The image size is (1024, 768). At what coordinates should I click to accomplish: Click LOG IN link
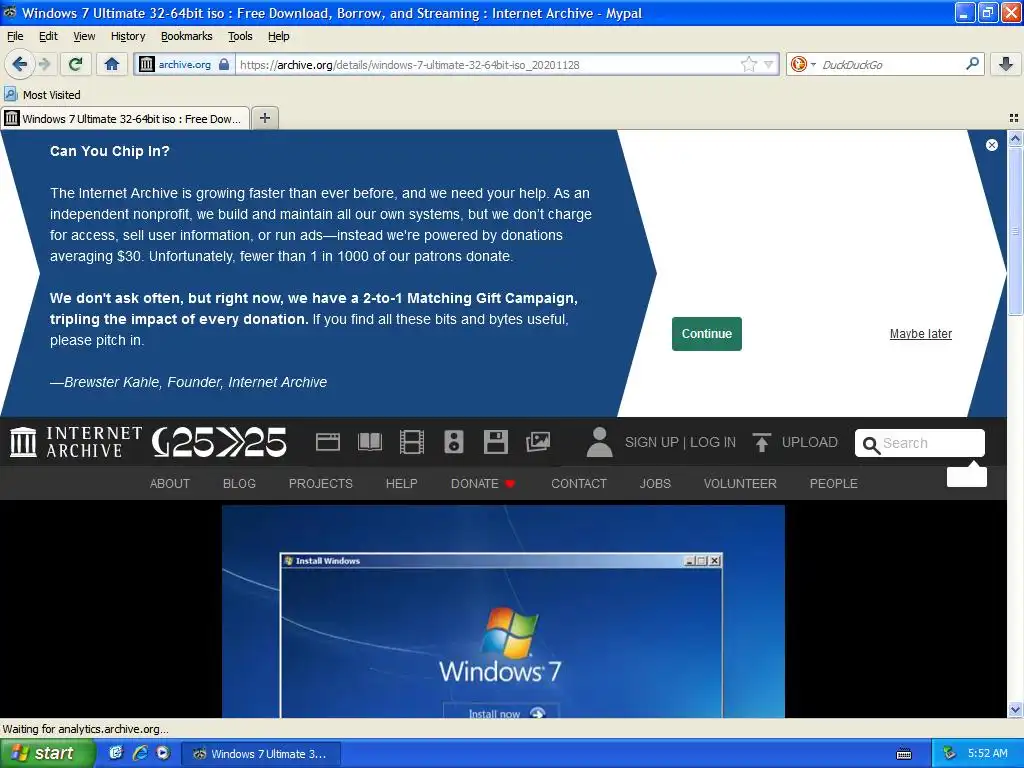712,442
